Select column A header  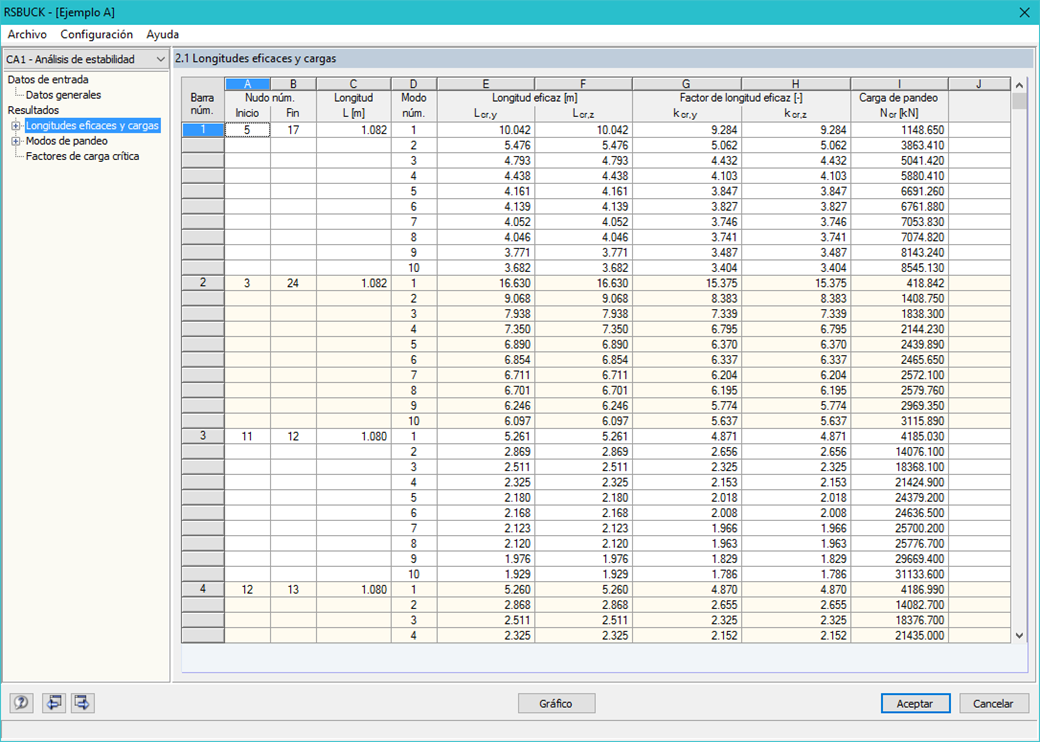pyautogui.click(x=247, y=84)
